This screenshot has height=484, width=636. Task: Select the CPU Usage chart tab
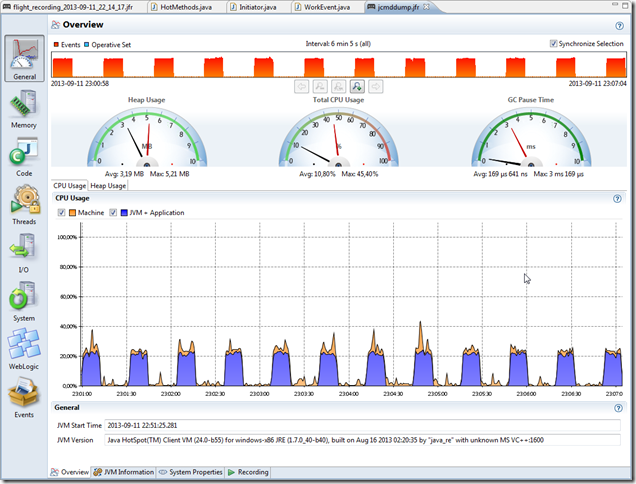point(70,185)
